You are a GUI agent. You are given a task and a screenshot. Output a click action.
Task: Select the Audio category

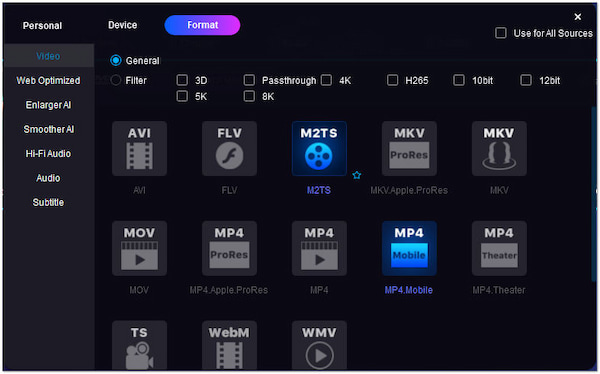tap(48, 178)
